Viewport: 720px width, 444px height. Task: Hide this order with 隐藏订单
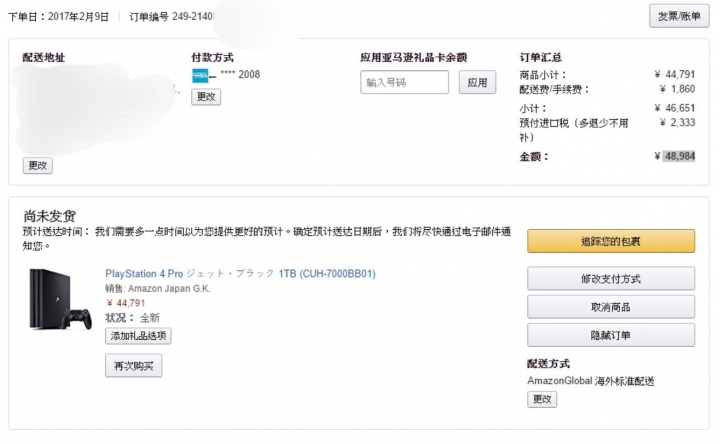tap(611, 335)
